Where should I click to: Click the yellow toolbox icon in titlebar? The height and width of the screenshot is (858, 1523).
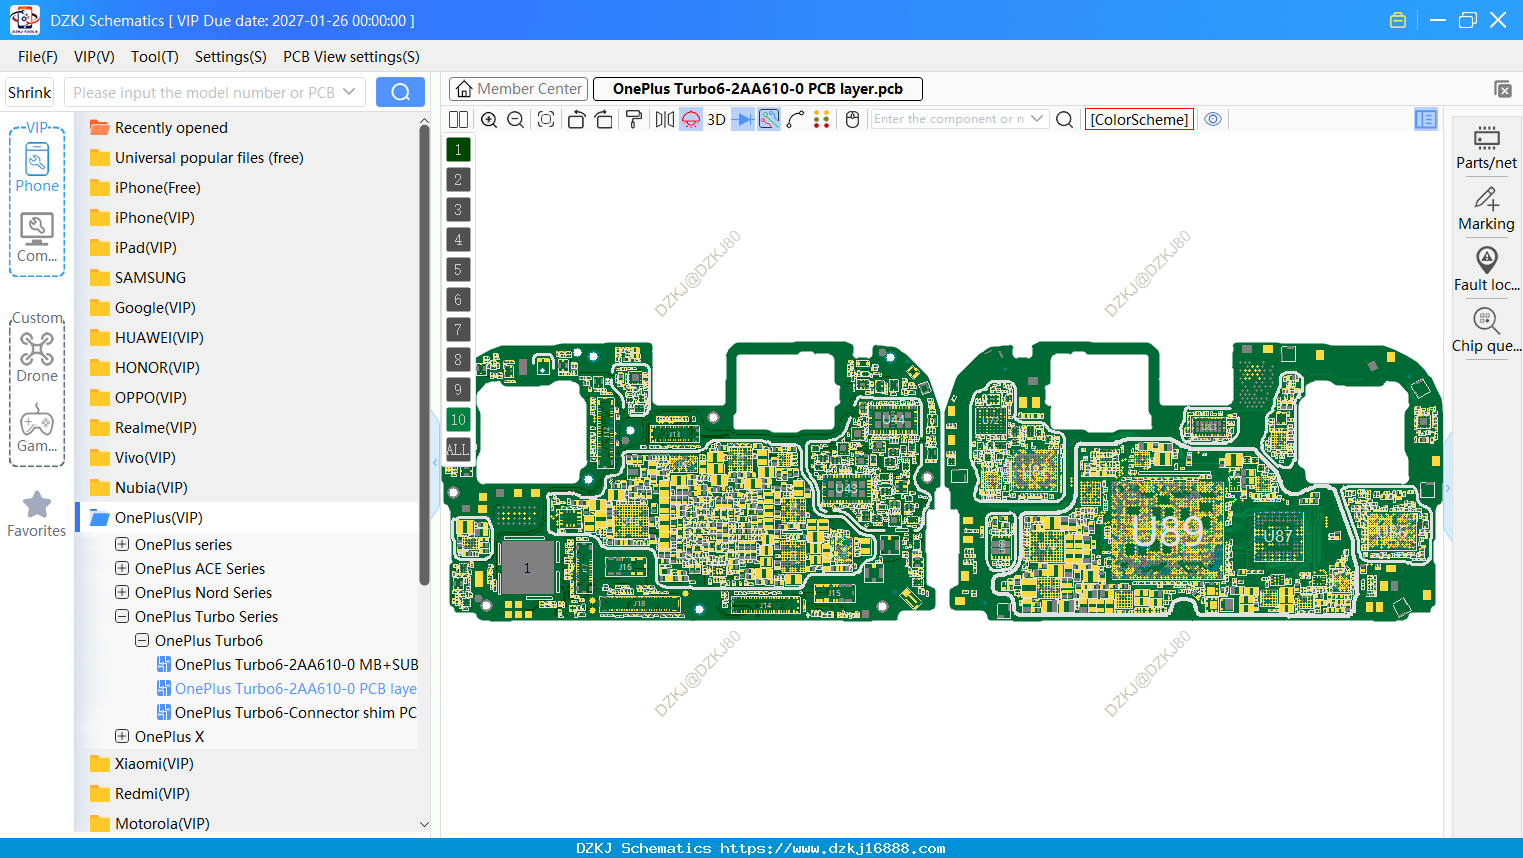coord(1398,20)
